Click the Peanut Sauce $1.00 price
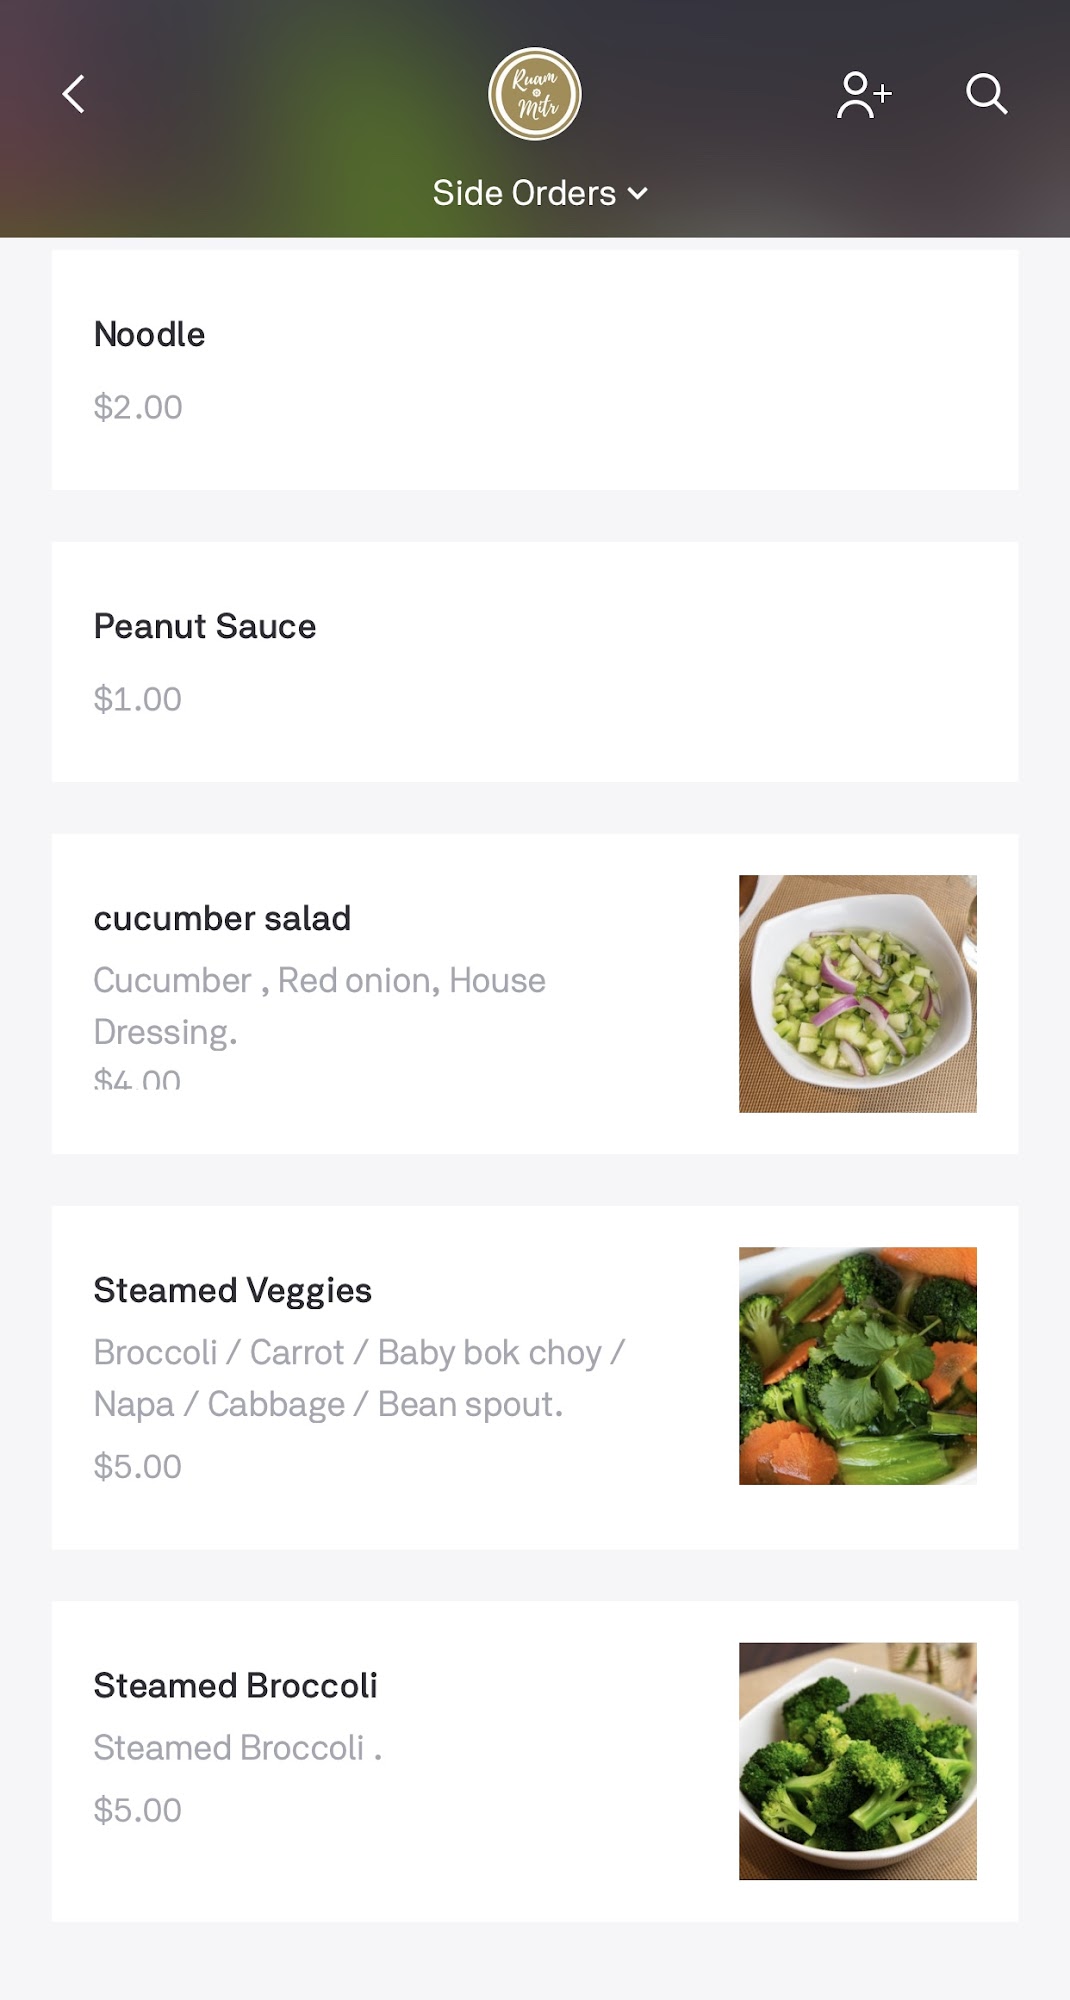Viewport: 1070px width, 2000px height. tap(138, 699)
